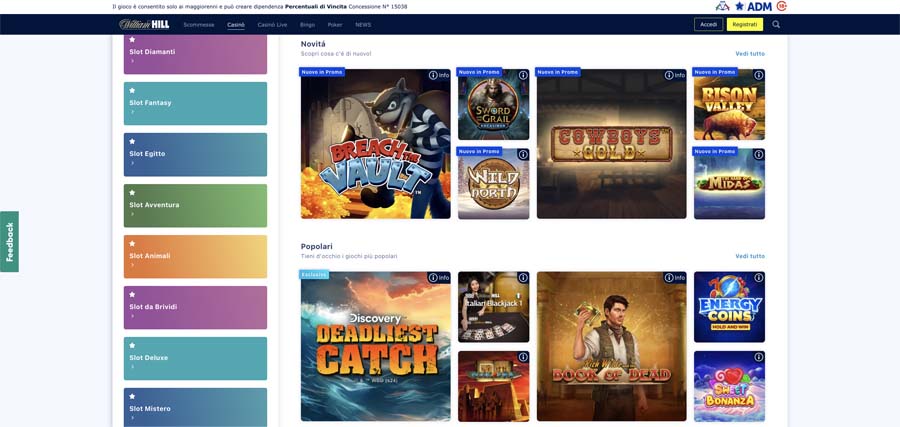This screenshot has height=427, width=900.
Task: Show info for Wild North
Action: point(523,154)
